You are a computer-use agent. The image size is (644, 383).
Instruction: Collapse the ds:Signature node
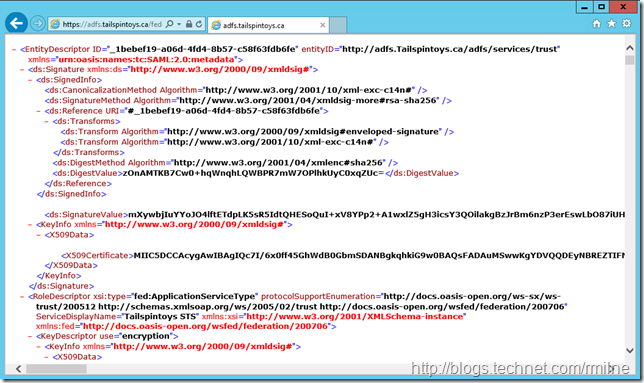pos(22,69)
